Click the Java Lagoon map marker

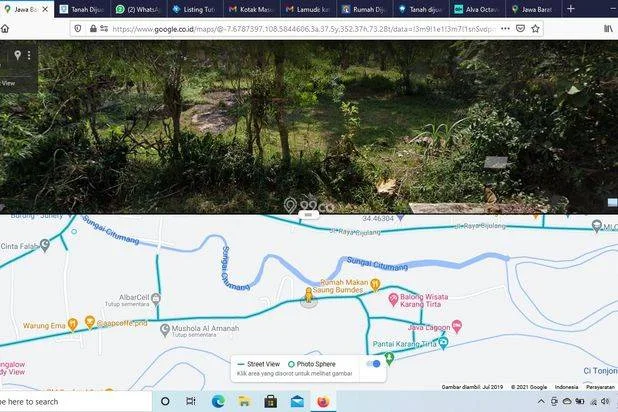click(x=457, y=326)
